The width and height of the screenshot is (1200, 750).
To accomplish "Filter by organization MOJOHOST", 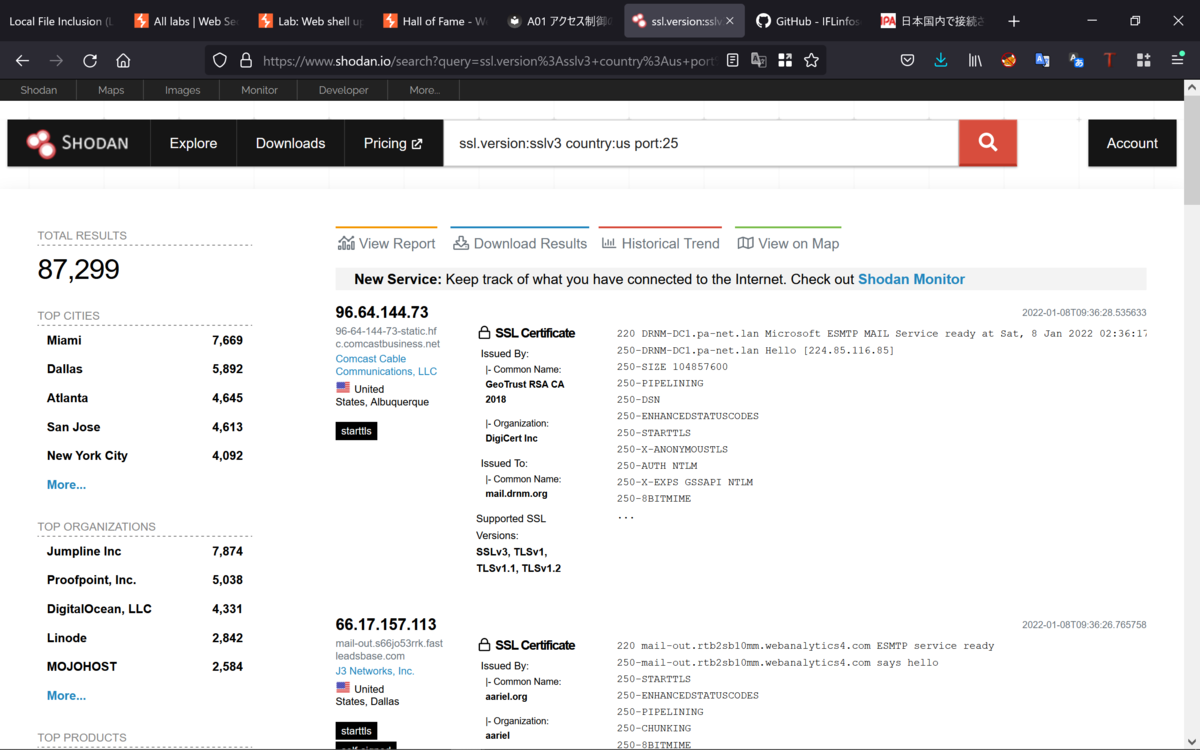I will point(81,666).
